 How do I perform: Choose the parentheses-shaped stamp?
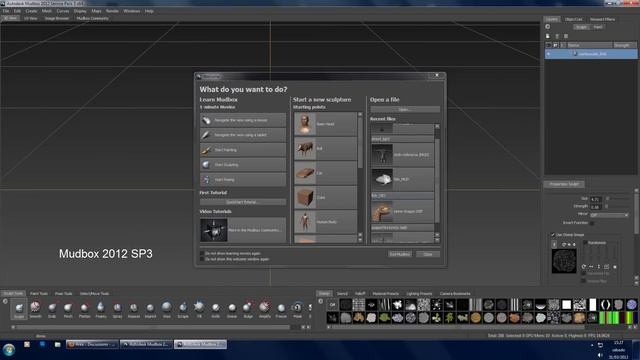pyautogui.click(x=606, y=304)
